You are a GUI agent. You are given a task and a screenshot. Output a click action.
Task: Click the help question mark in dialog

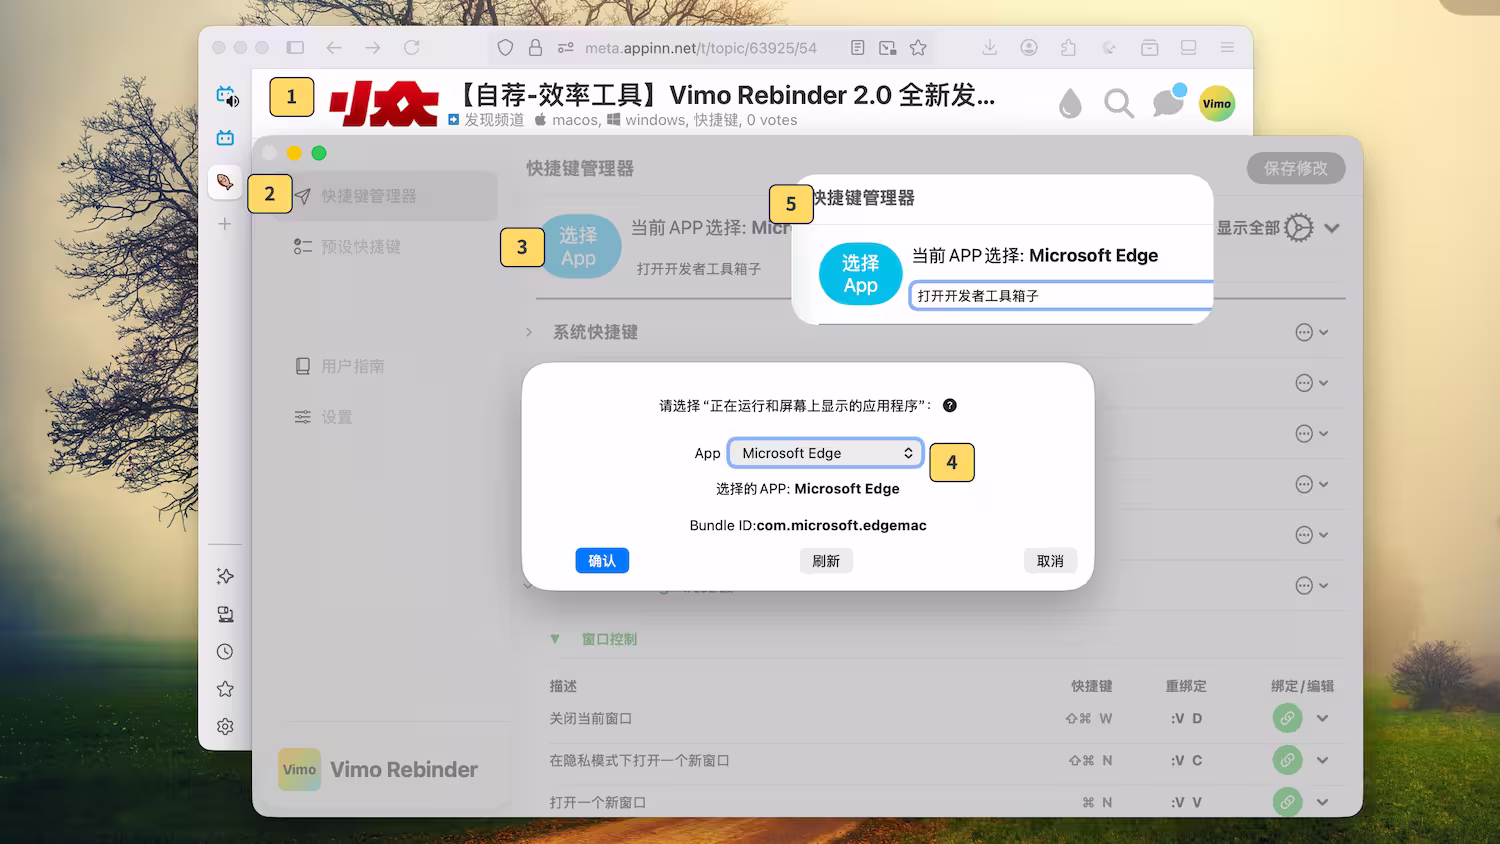click(x=950, y=406)
